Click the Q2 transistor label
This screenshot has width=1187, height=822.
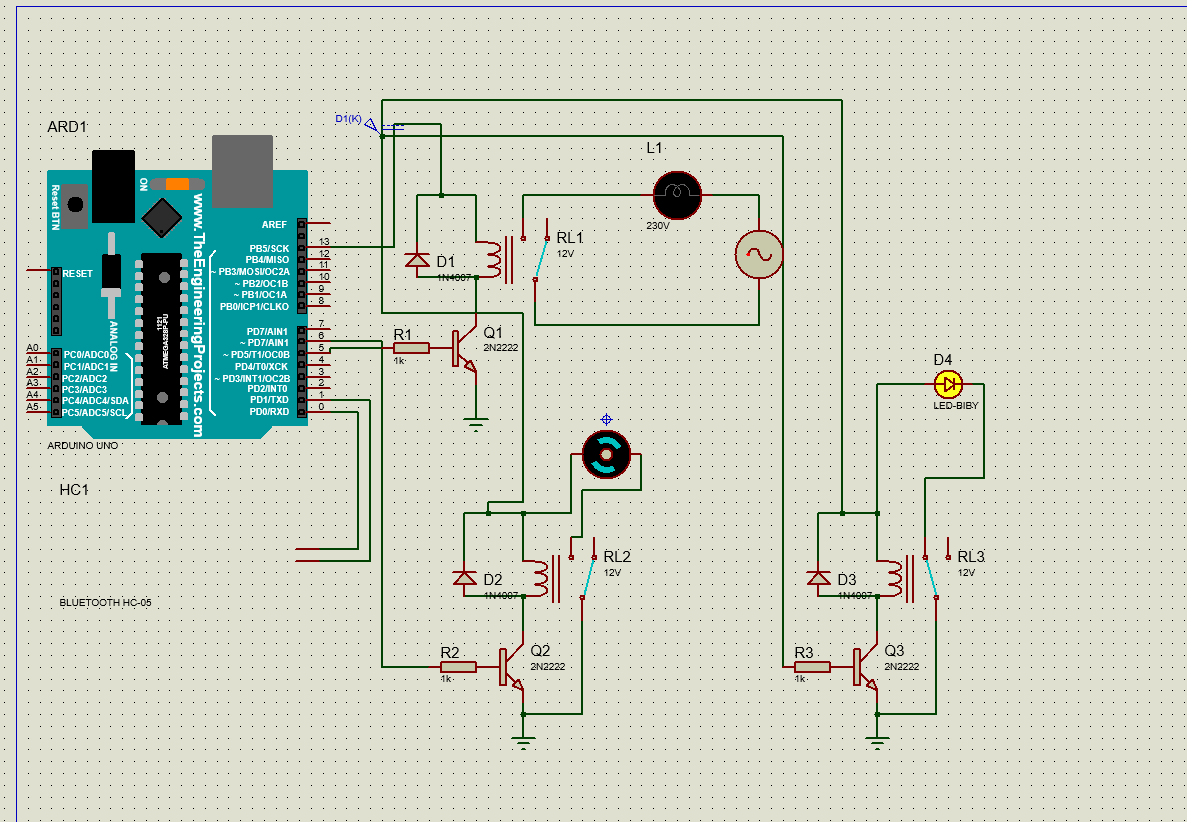[x=541, y=650]
